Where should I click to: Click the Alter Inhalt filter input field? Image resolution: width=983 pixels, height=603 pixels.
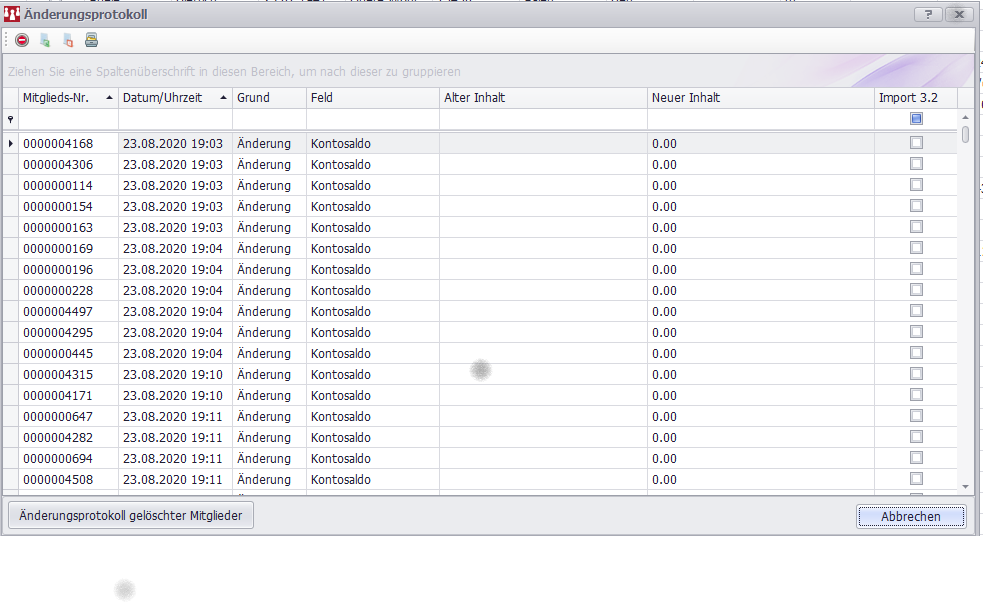click(x=542, y=119)
